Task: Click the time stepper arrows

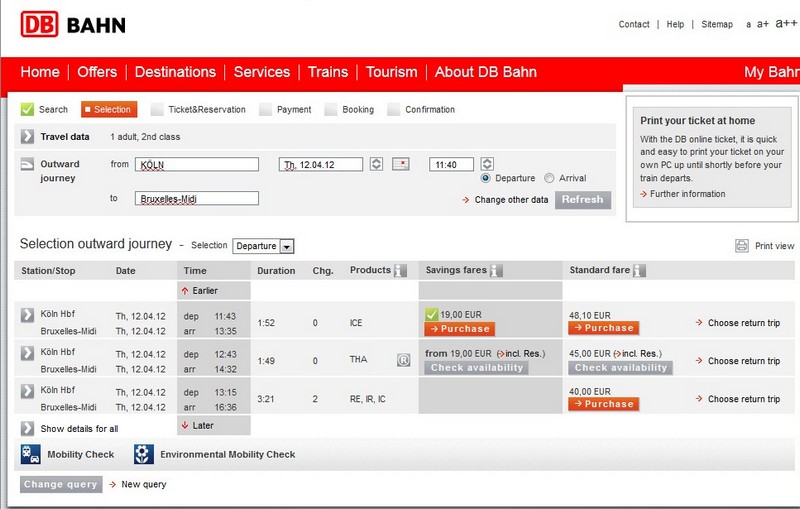Action: pyautogui.click(x=487, y=164)
